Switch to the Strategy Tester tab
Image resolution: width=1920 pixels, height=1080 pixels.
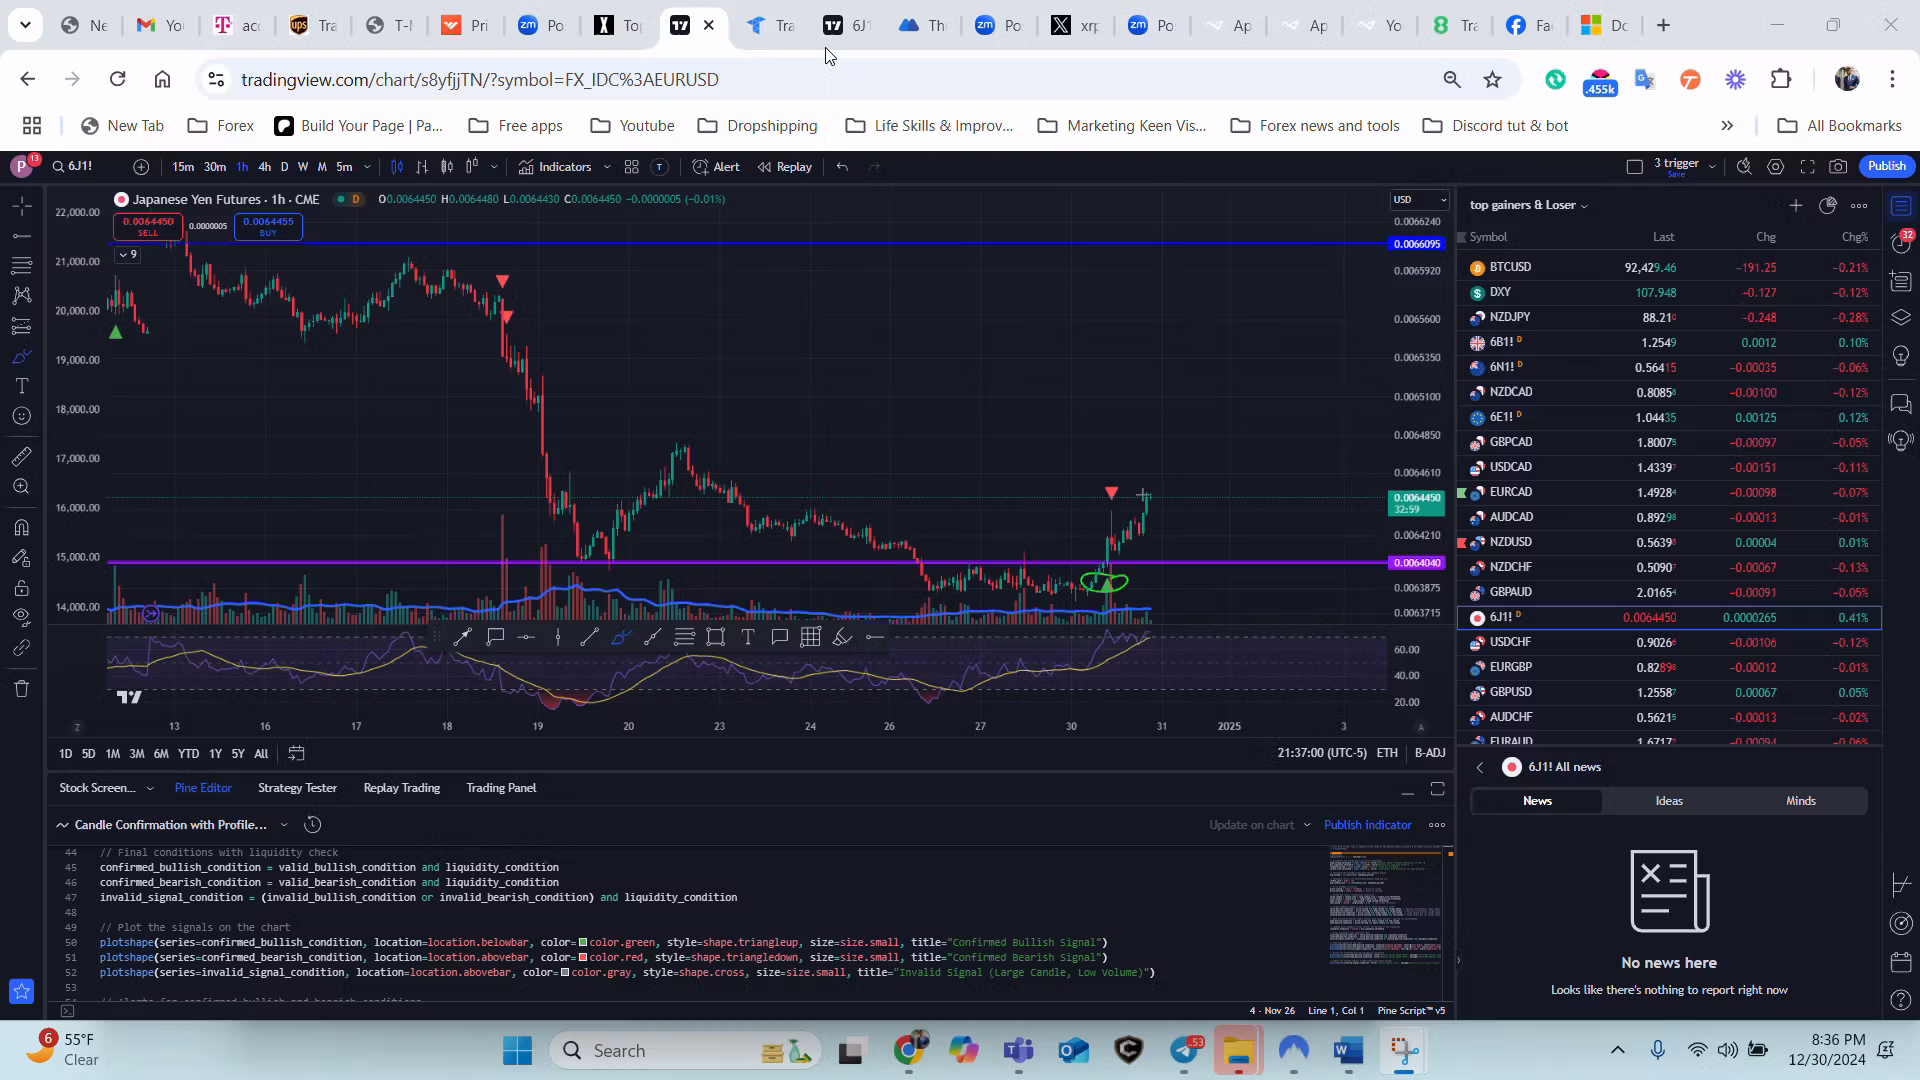point(297,788)
